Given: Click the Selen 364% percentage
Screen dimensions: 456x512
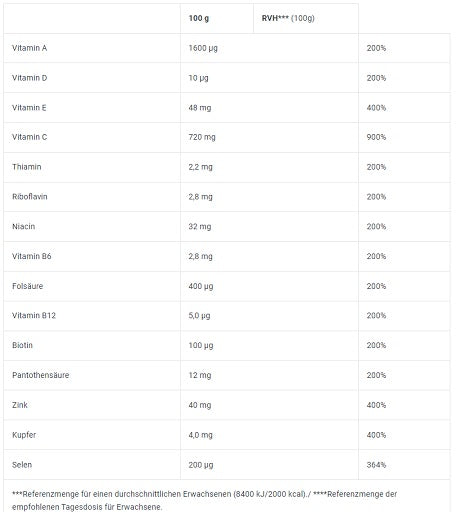Looking at the screenshot, I should click(x=376, y=465).
